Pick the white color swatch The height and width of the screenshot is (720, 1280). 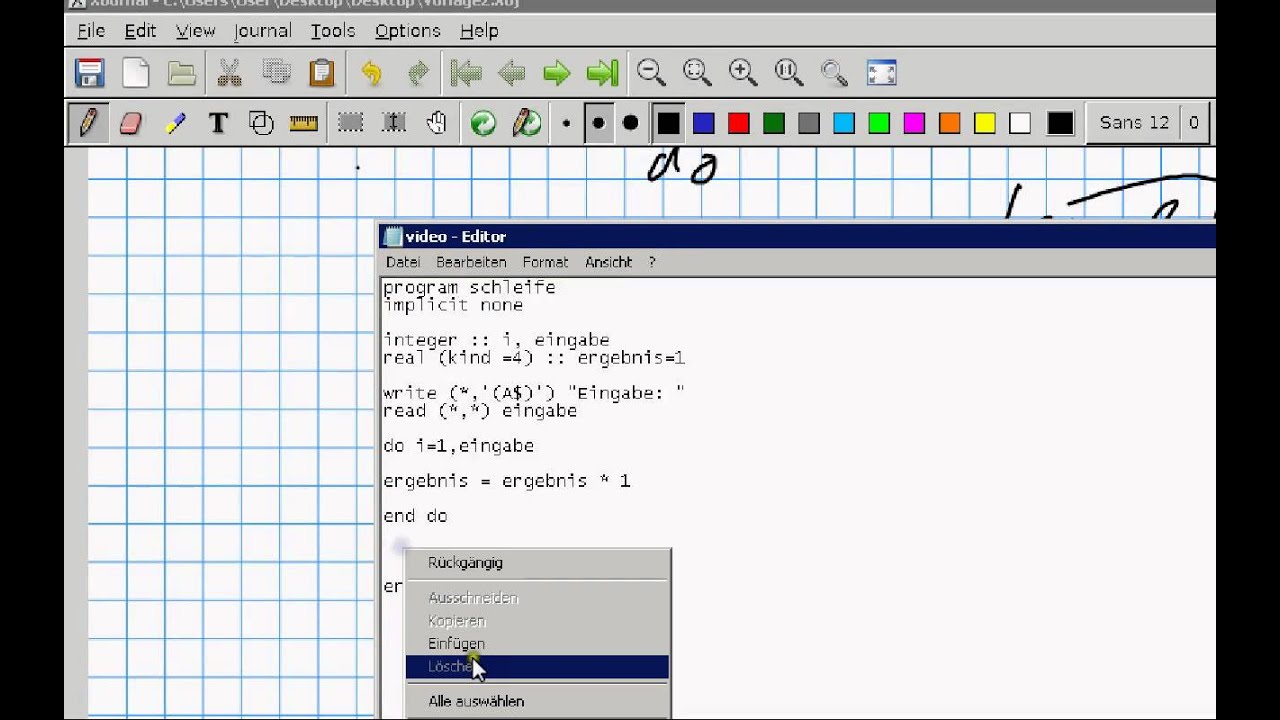pos(1020,123)
